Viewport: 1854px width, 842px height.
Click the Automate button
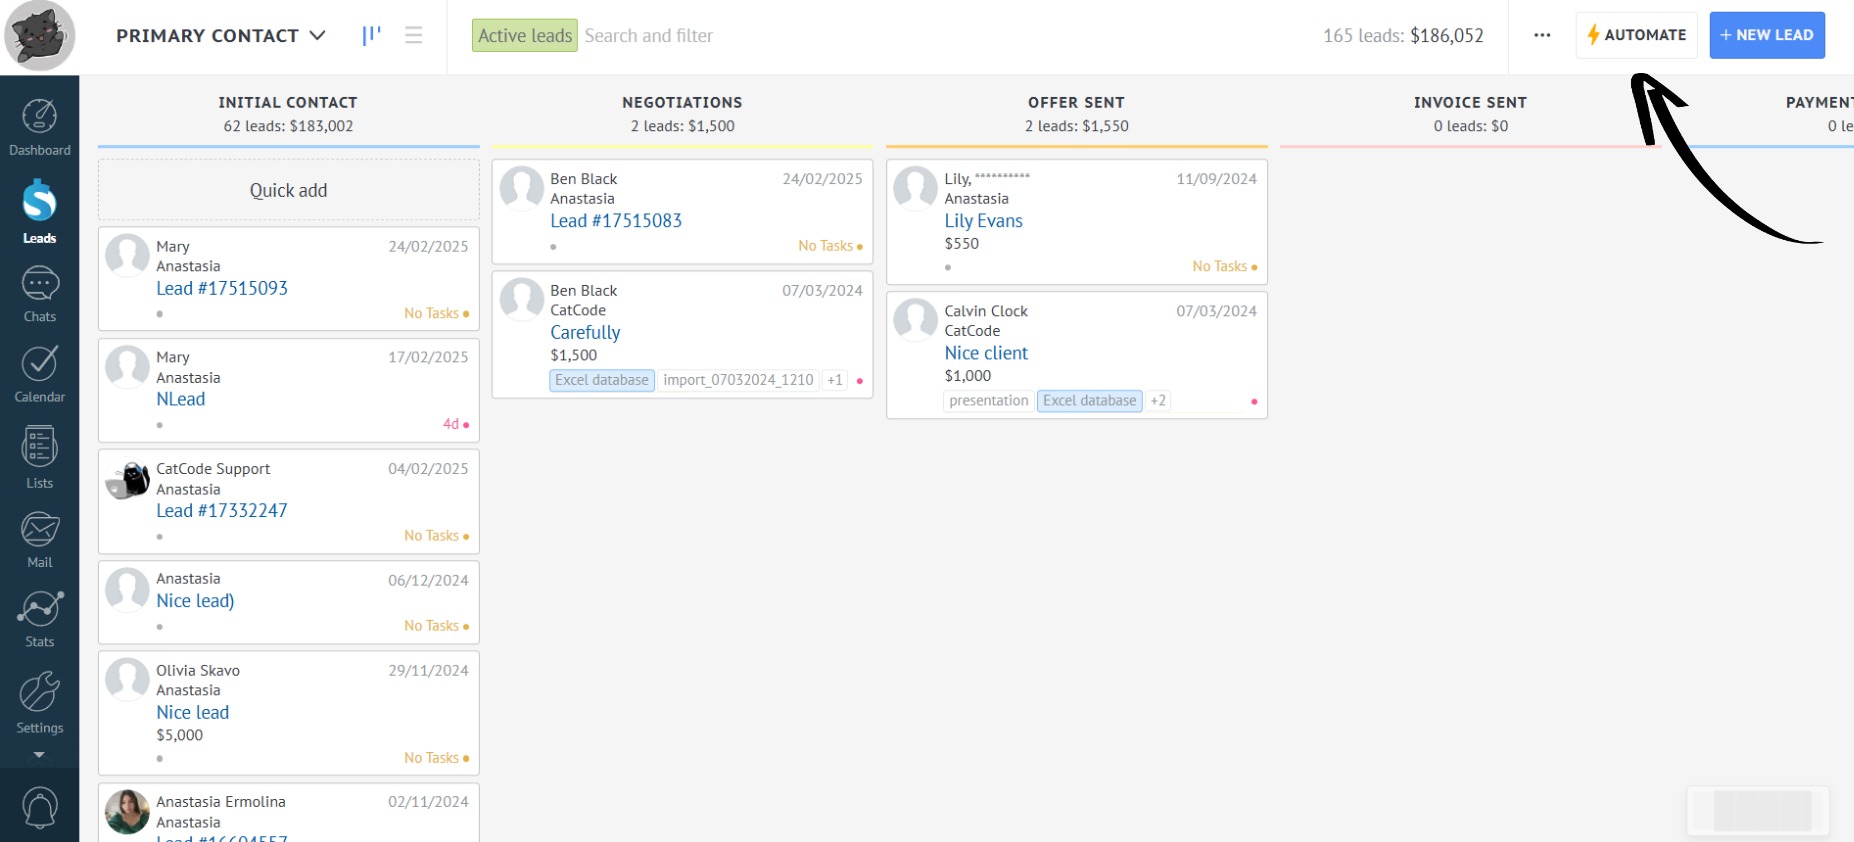coord(1636,36)
